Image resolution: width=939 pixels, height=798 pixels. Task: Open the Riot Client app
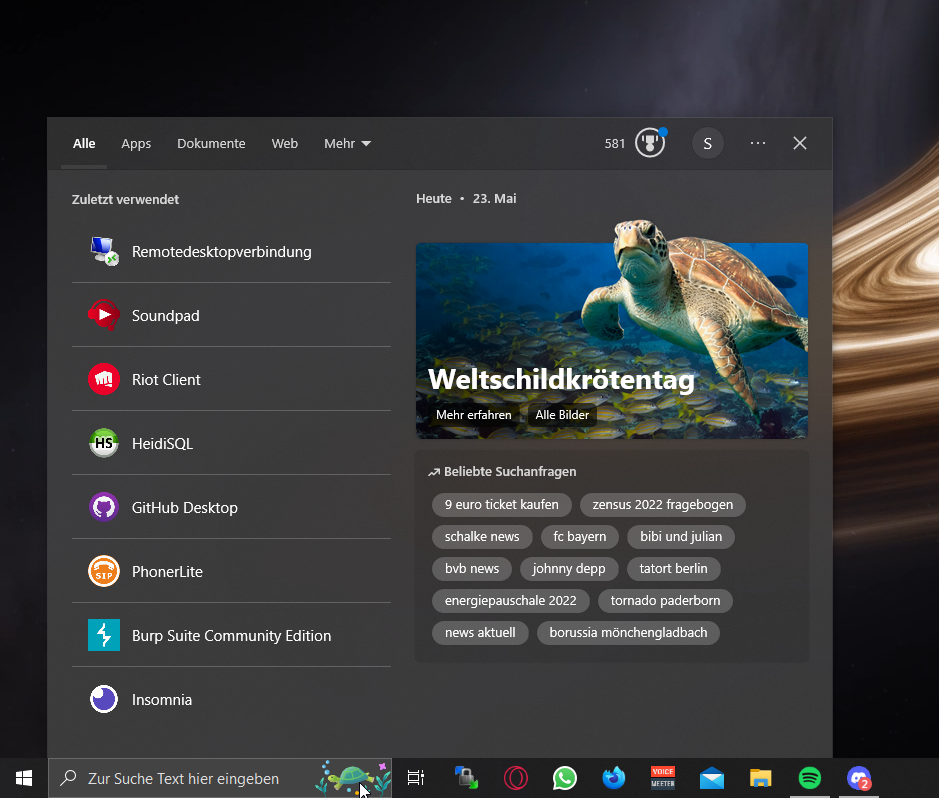(166, 380)
